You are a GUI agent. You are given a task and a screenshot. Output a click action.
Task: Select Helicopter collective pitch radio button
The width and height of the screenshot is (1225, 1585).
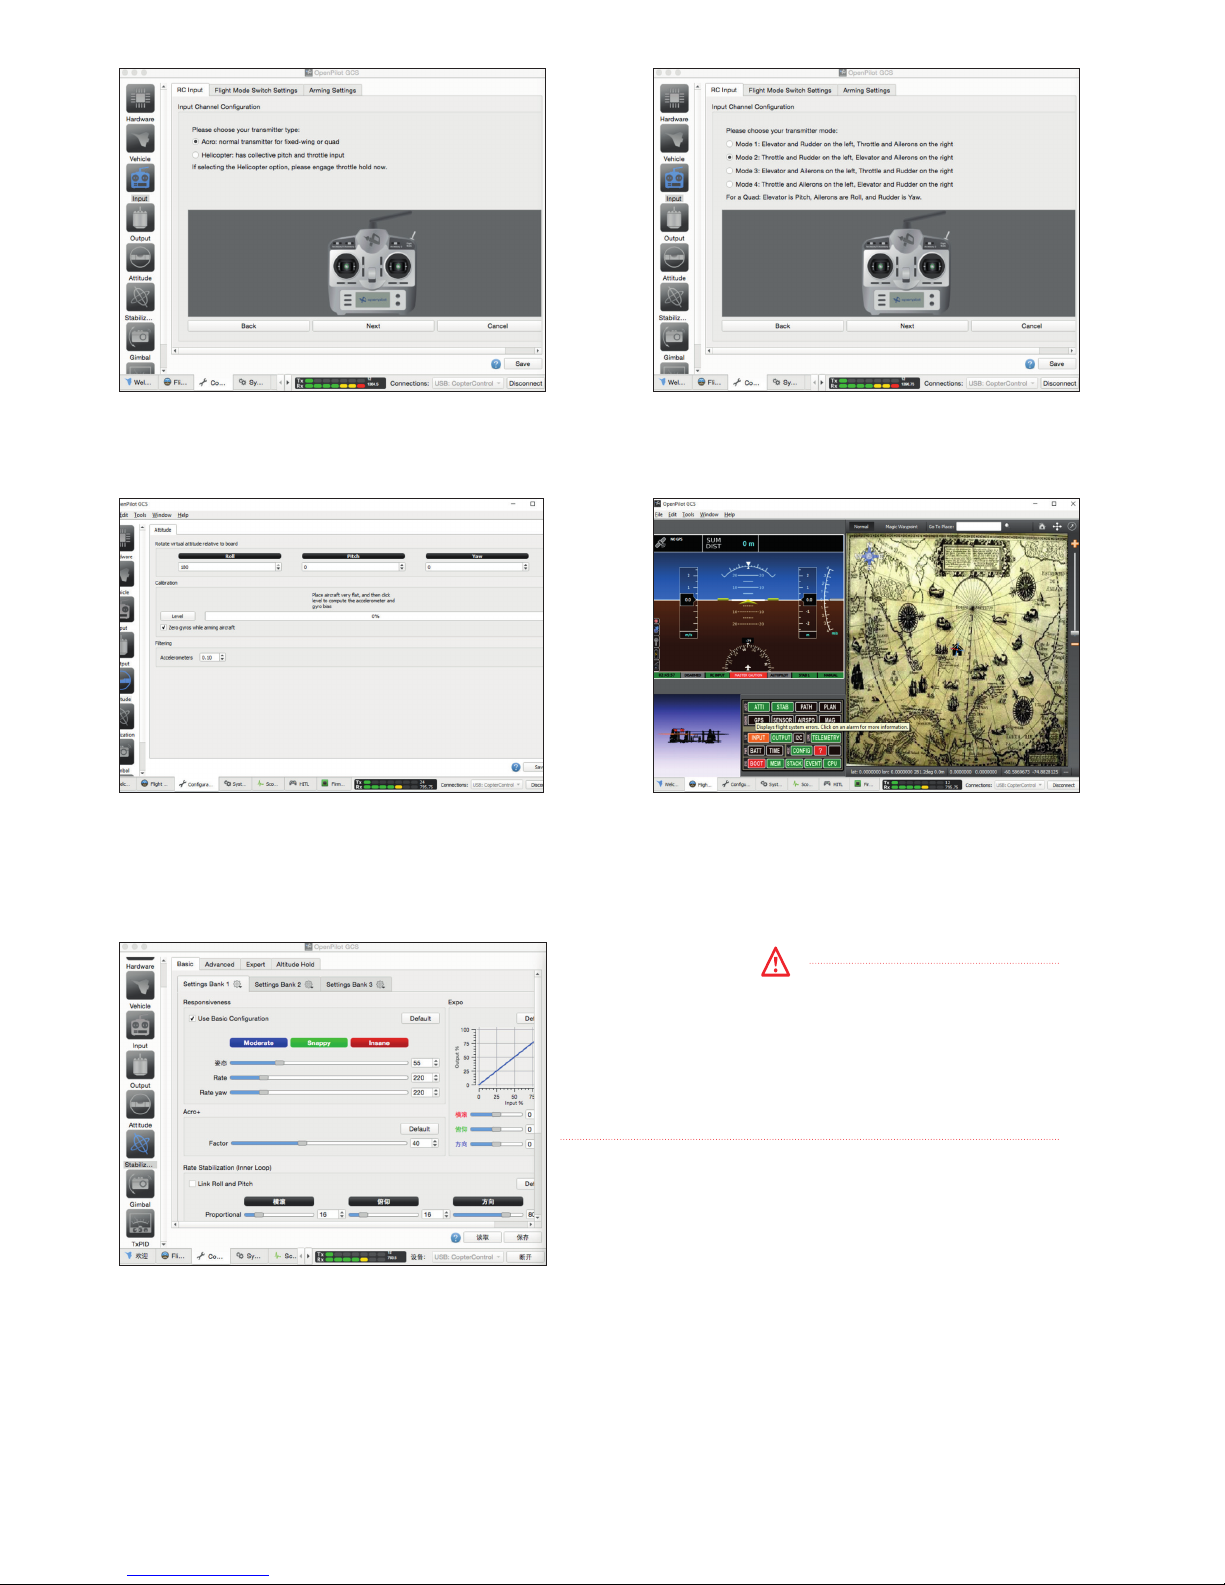tap(196, 155)
